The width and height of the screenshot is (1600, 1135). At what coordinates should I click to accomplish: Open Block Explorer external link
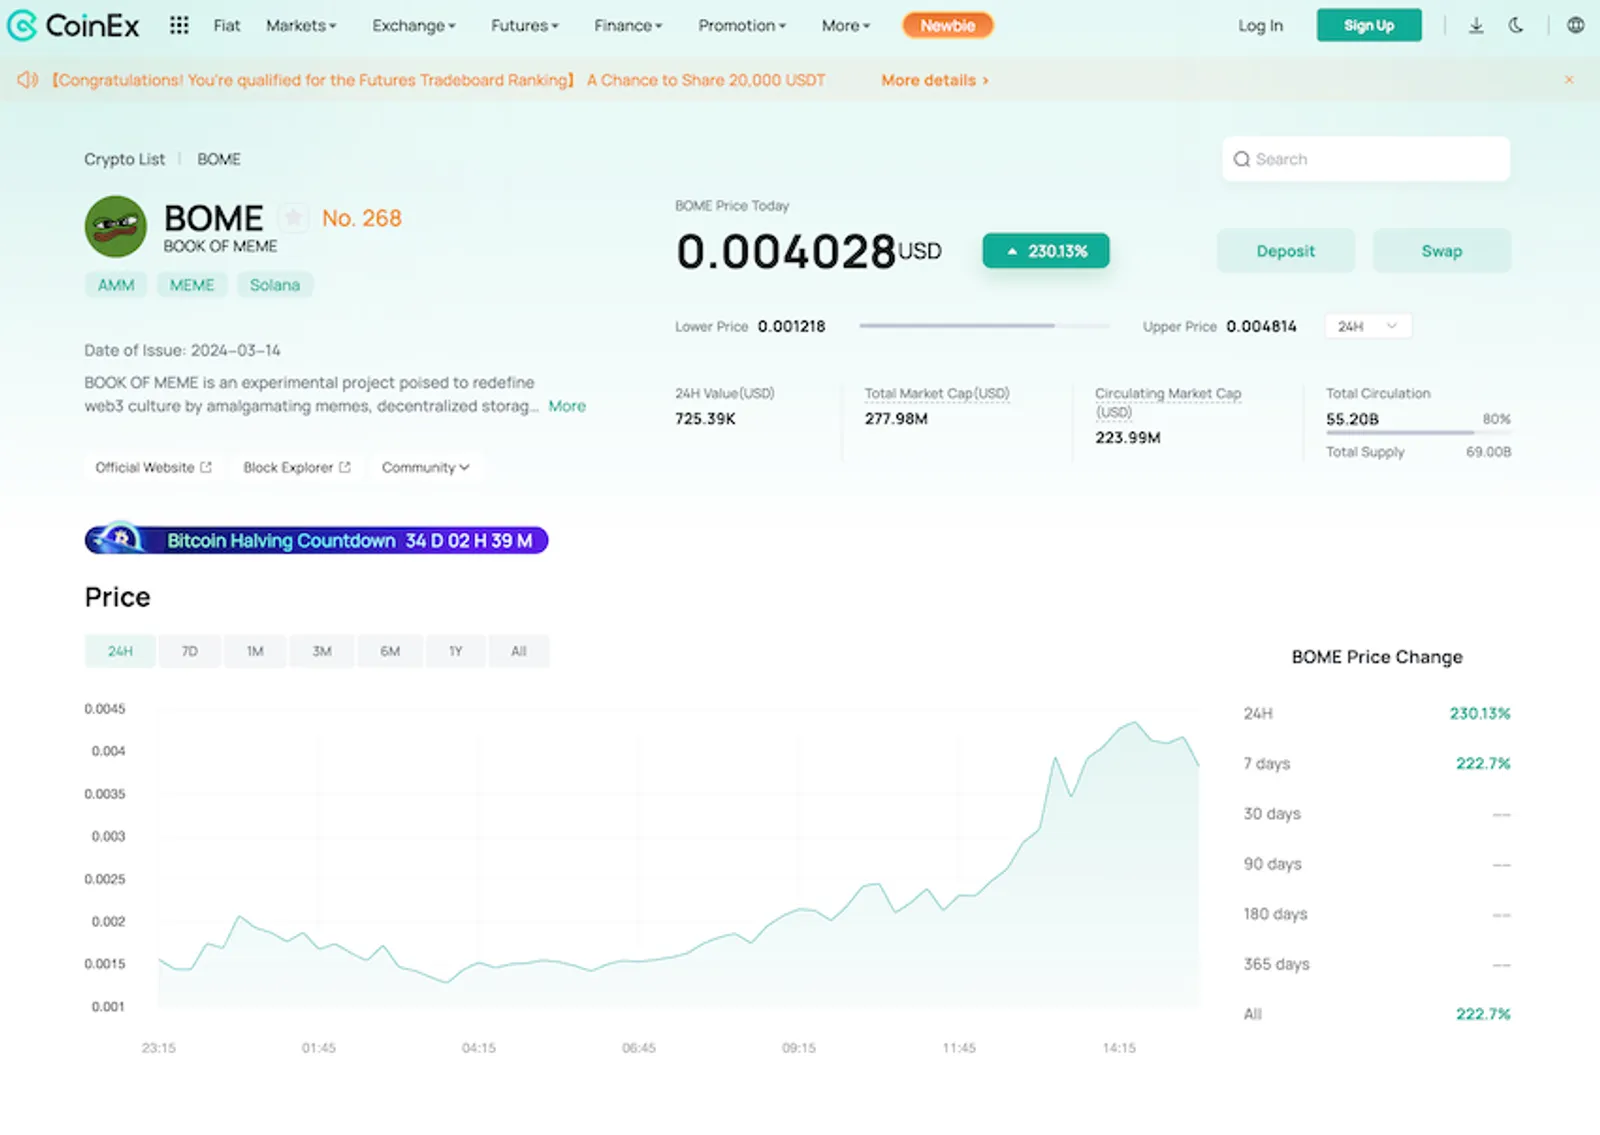pyautogui.click(x=297, y=467)
